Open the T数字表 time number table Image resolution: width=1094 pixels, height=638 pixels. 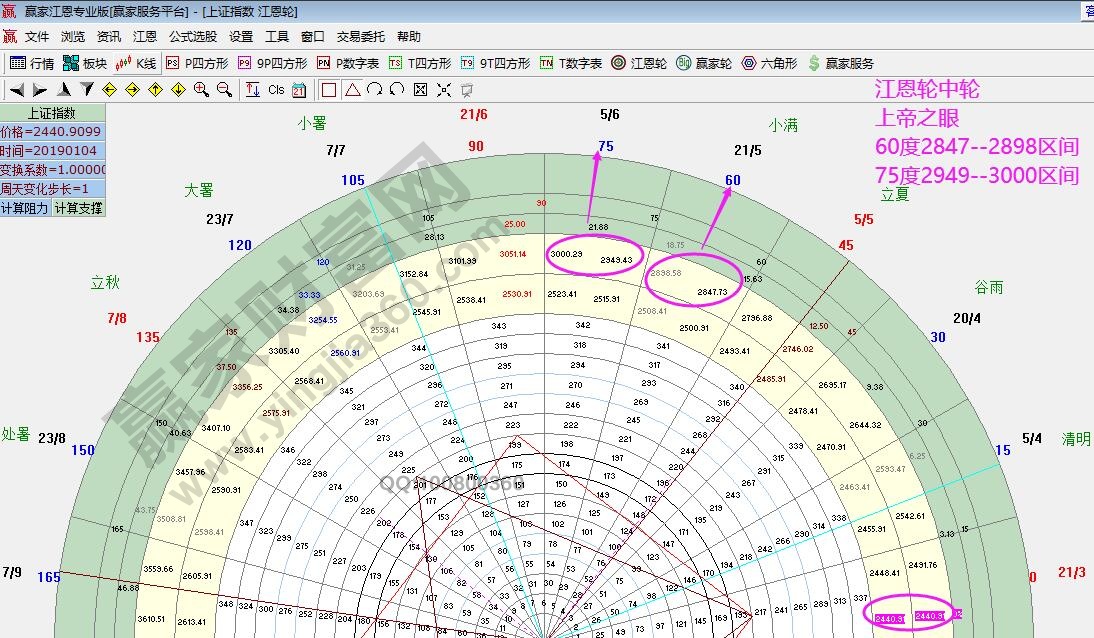coord(560,62)
